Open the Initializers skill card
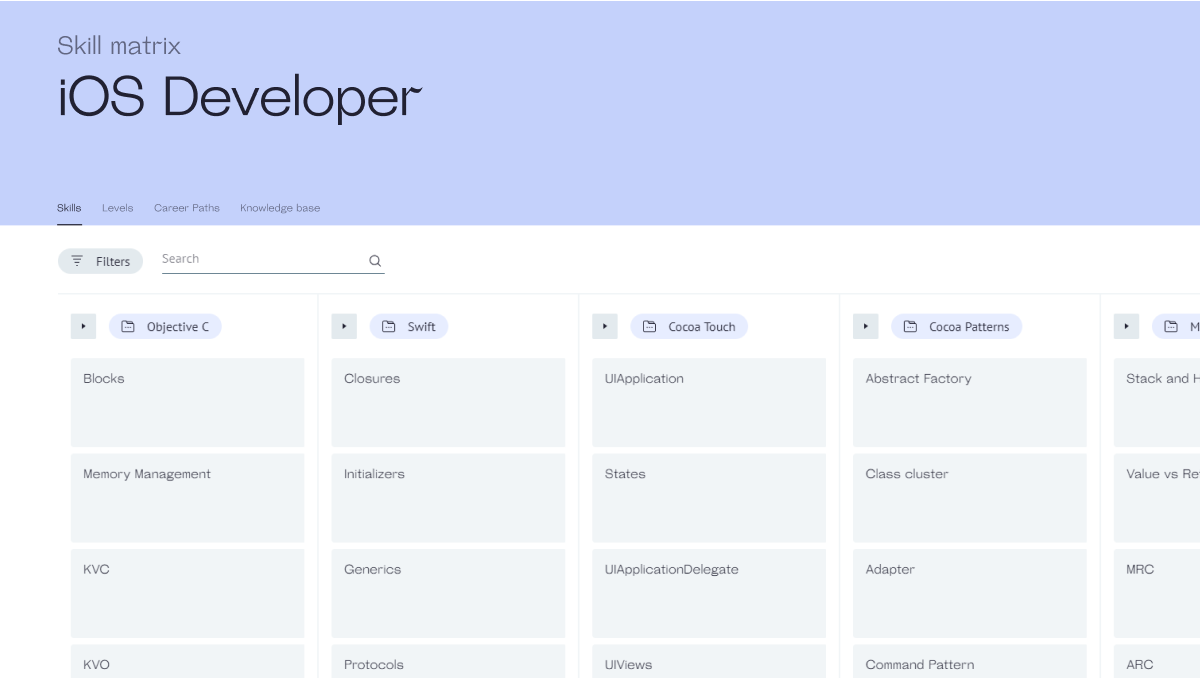This screenshot has height=679, width=1200. point(448,498)
